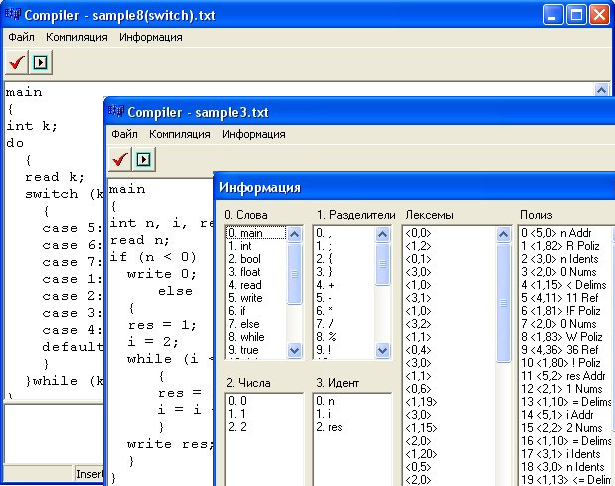Open Компиляция menu in sample8 window
Screen dimensions: 615x486
pos(77,37)
